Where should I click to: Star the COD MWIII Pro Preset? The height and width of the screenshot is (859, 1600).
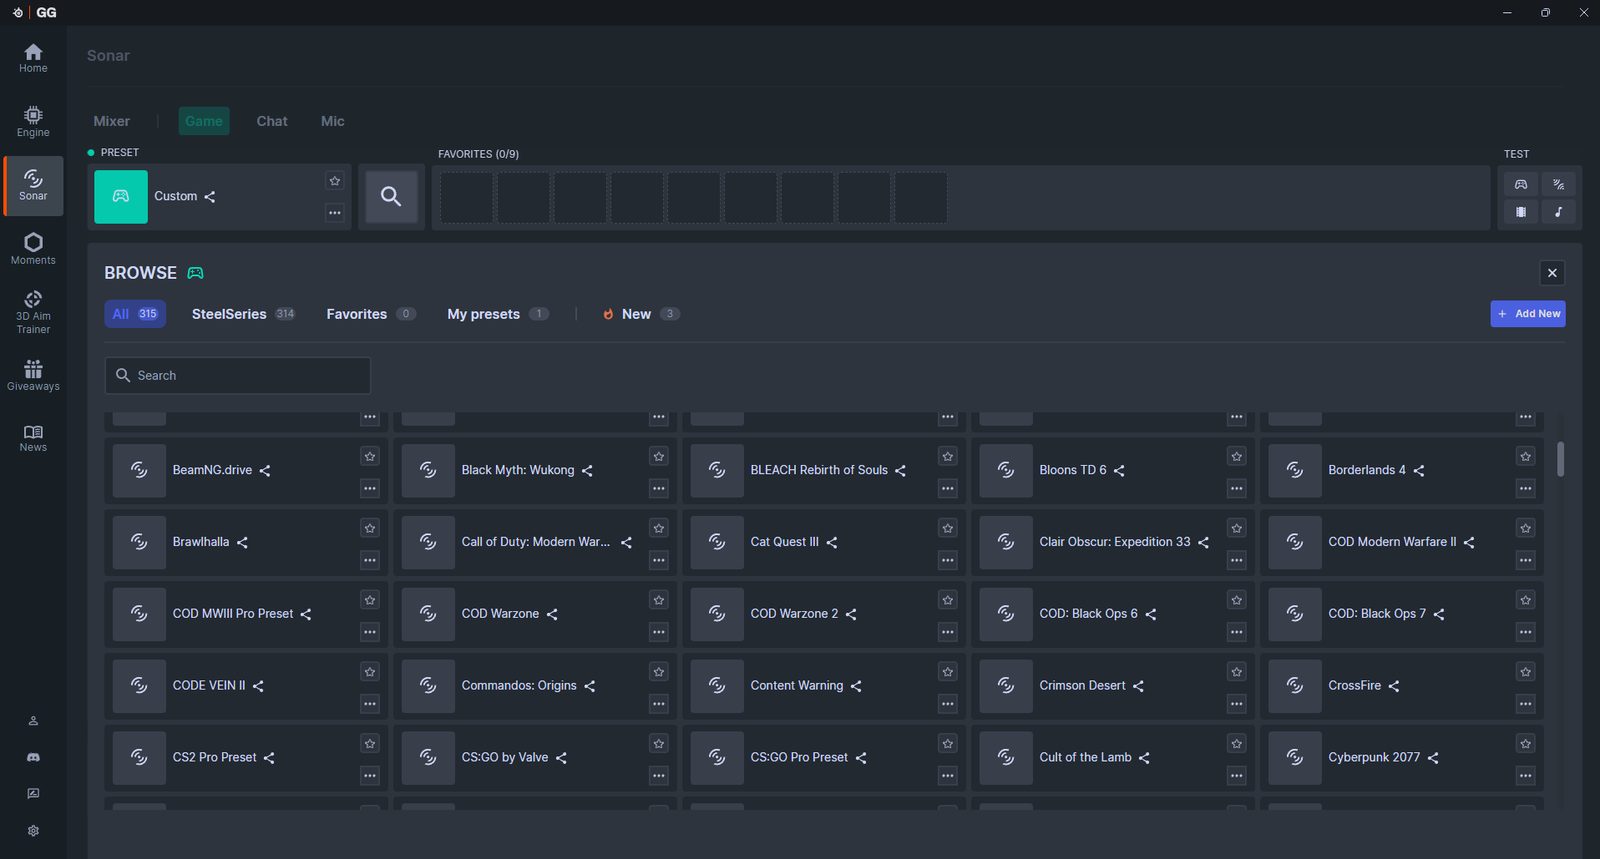370,600
